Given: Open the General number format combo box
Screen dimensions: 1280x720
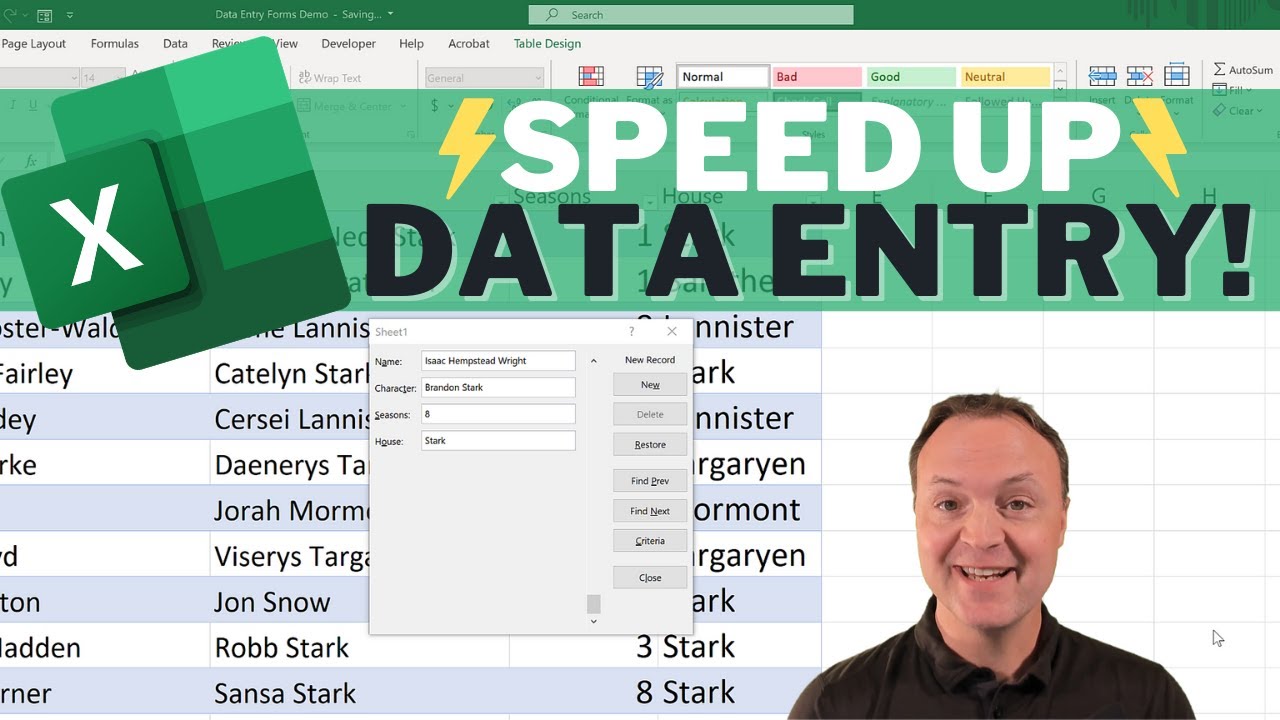Looking at the screenshot, I should click(x=484, y=78).
